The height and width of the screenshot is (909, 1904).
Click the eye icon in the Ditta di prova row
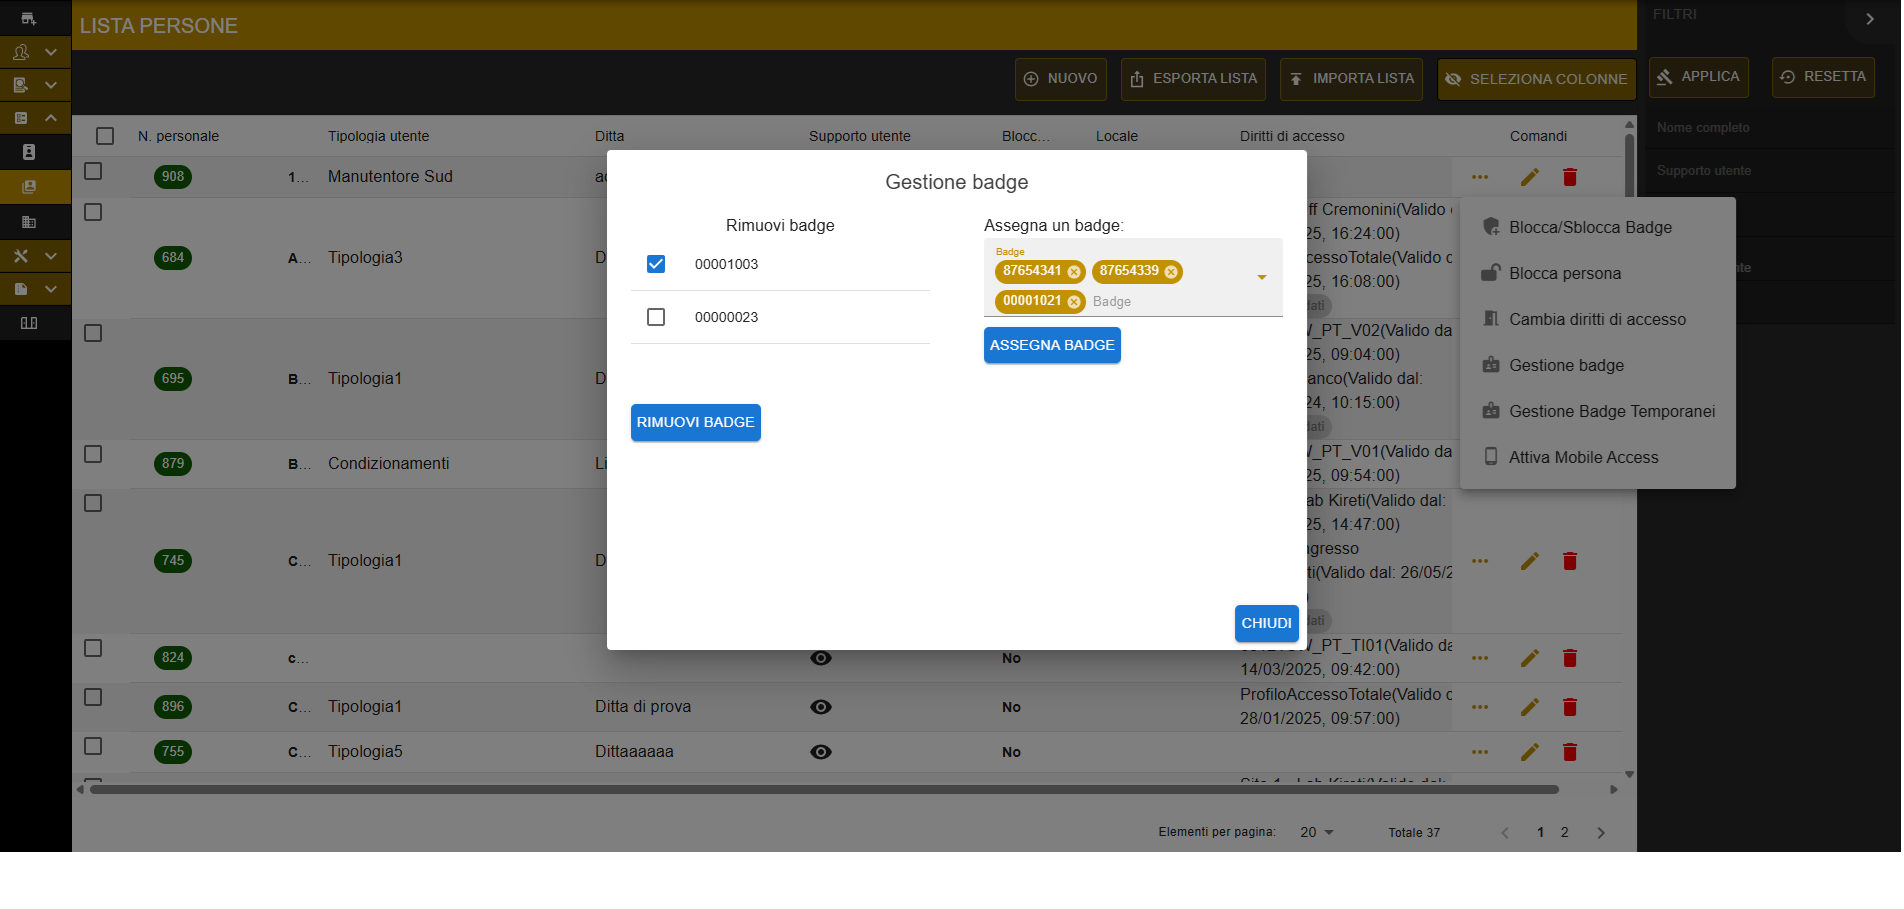click(x=821, y=707)
